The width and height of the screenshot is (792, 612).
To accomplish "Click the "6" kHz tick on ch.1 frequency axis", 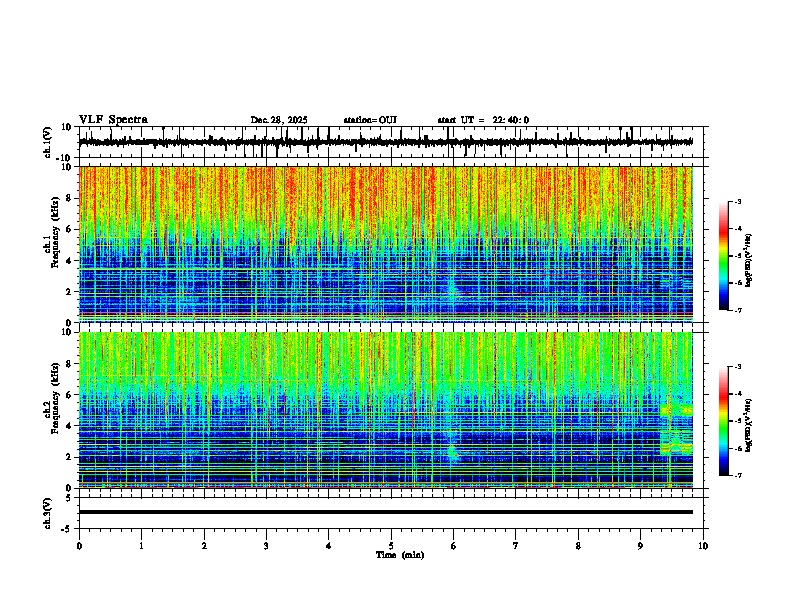I will click(x=69, y=229).
